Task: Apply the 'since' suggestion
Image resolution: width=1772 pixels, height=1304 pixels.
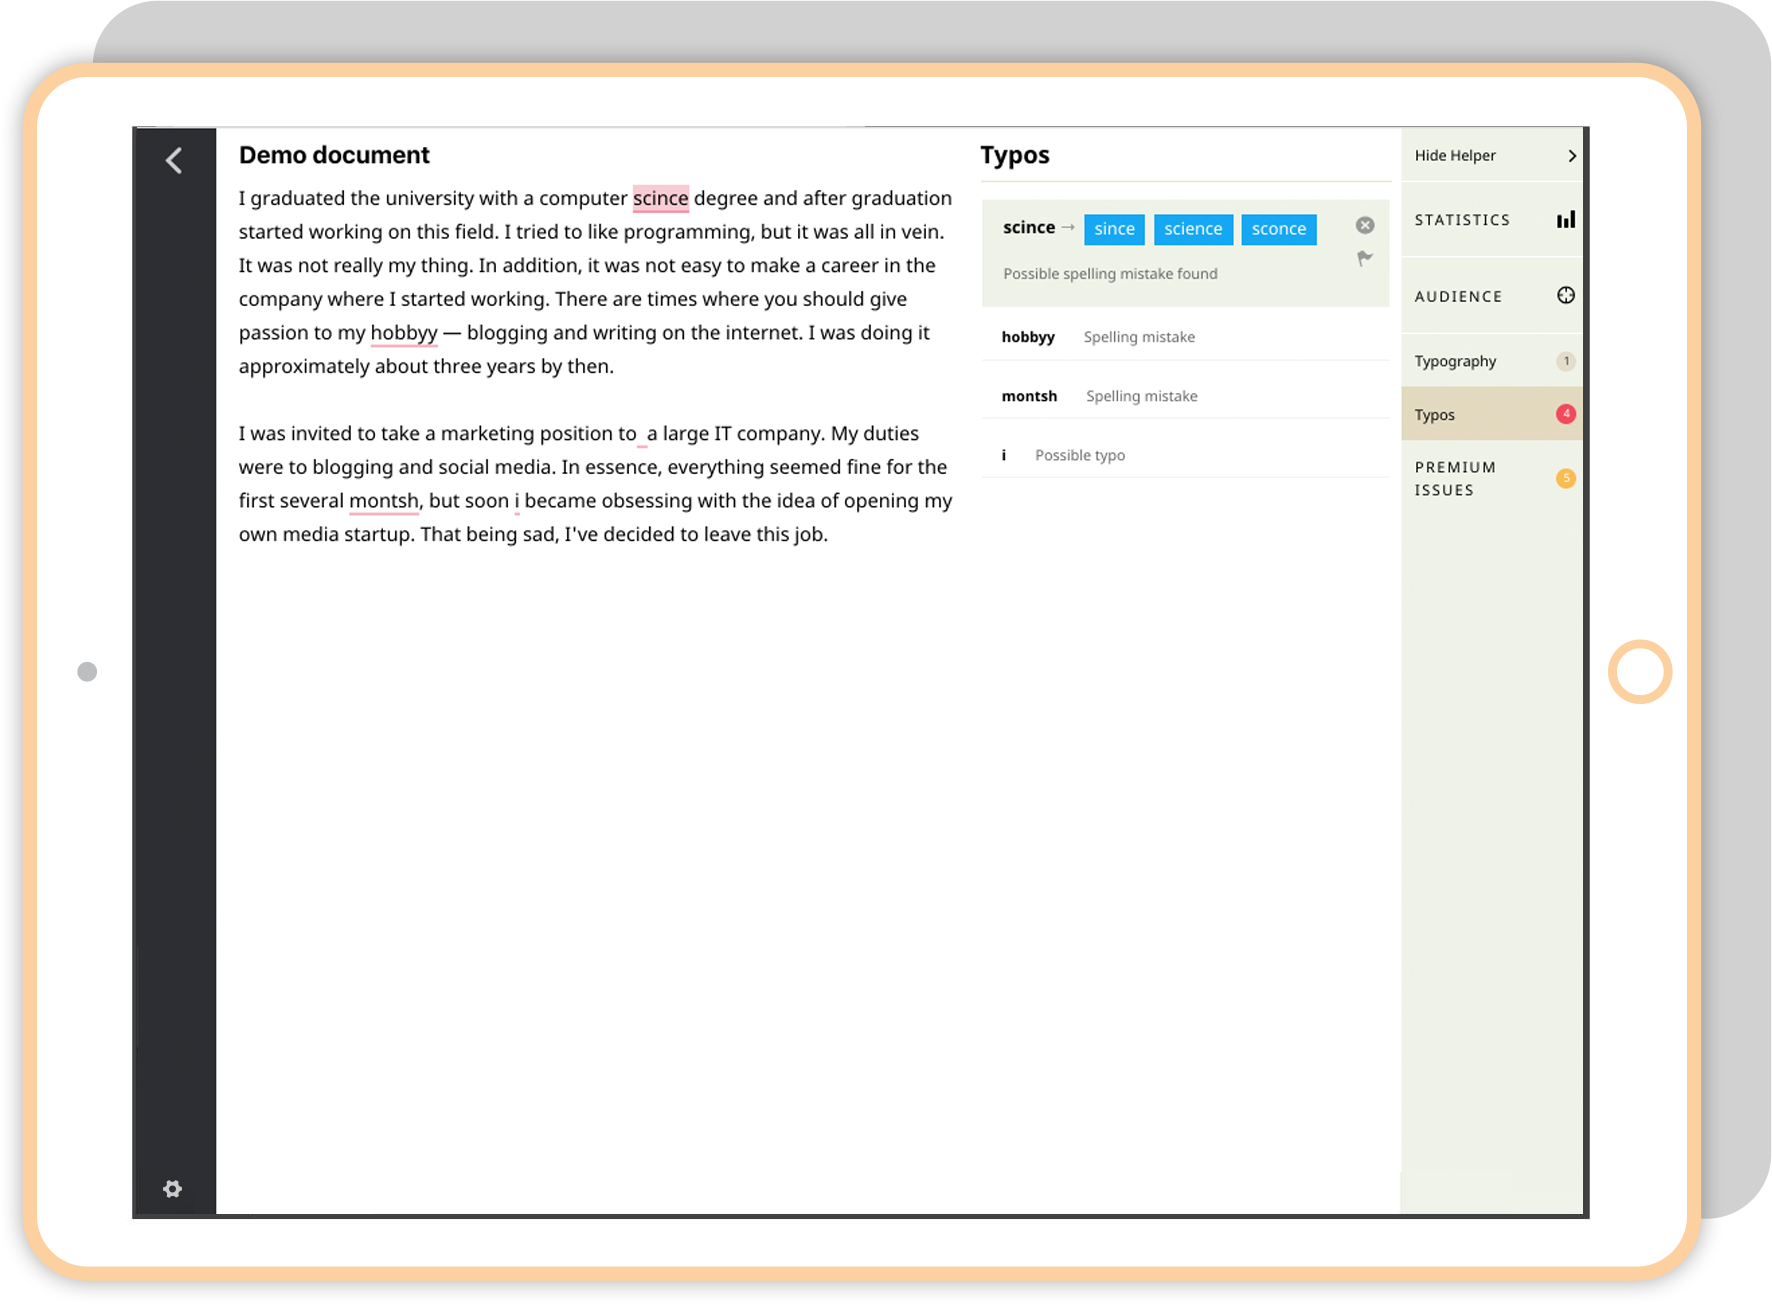Action: (1114, 229)
